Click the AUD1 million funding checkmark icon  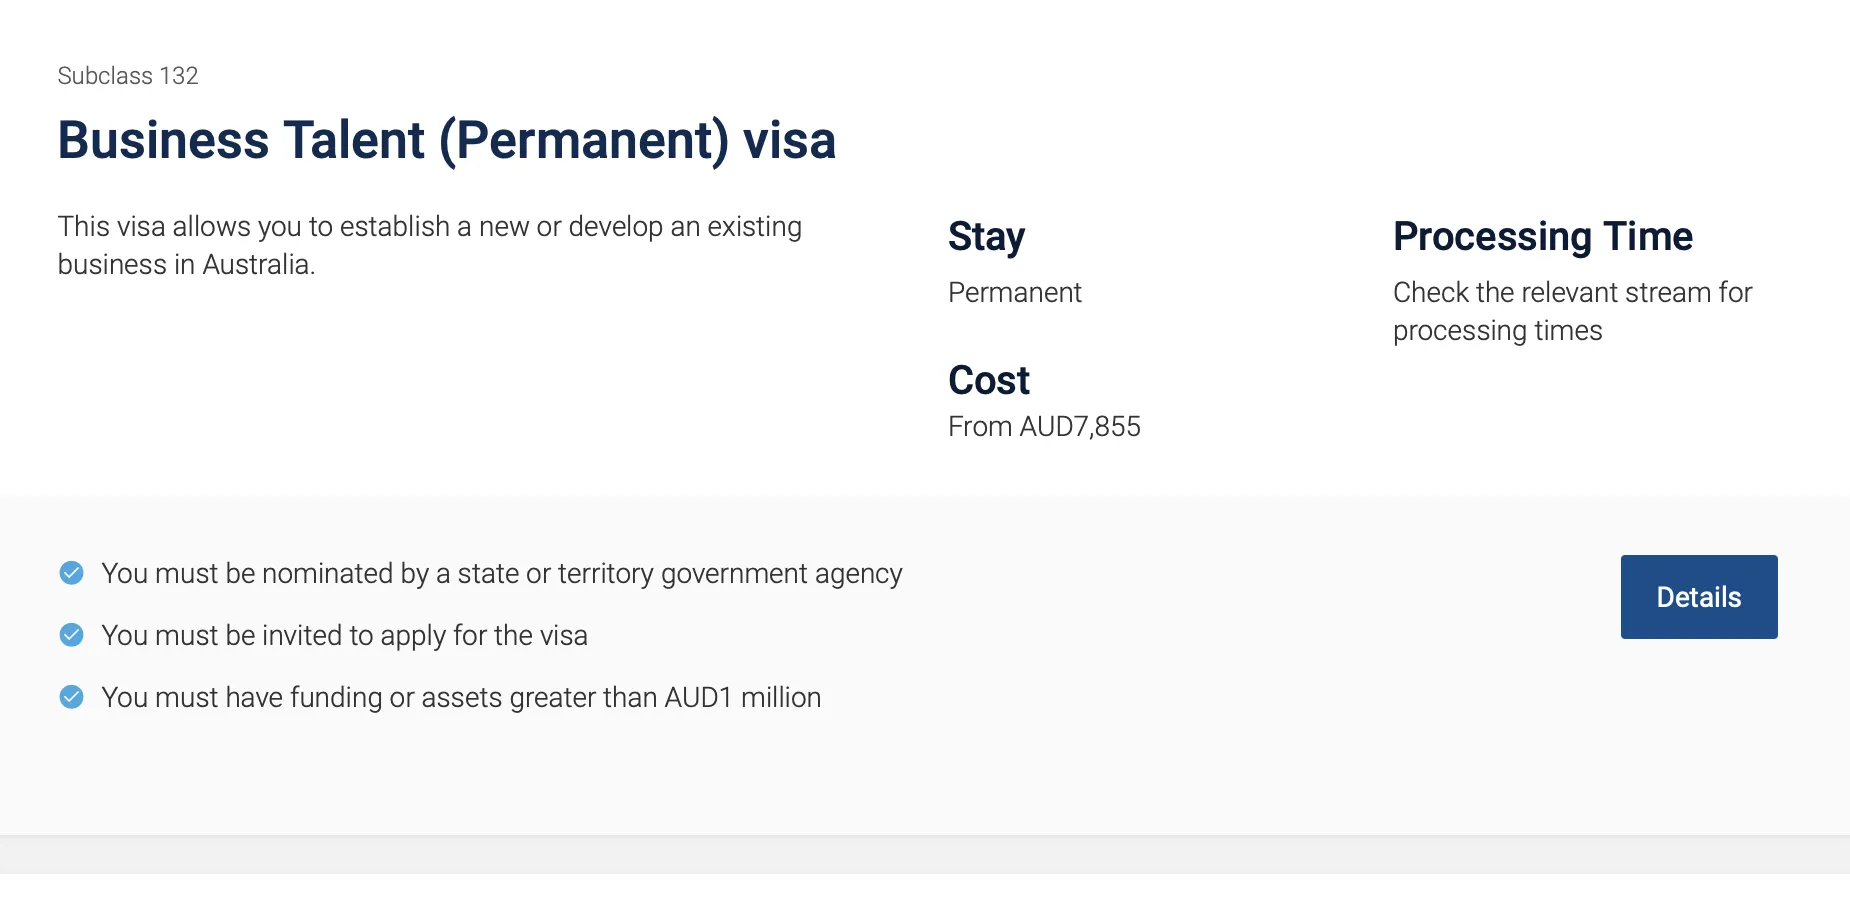point(72,697)
